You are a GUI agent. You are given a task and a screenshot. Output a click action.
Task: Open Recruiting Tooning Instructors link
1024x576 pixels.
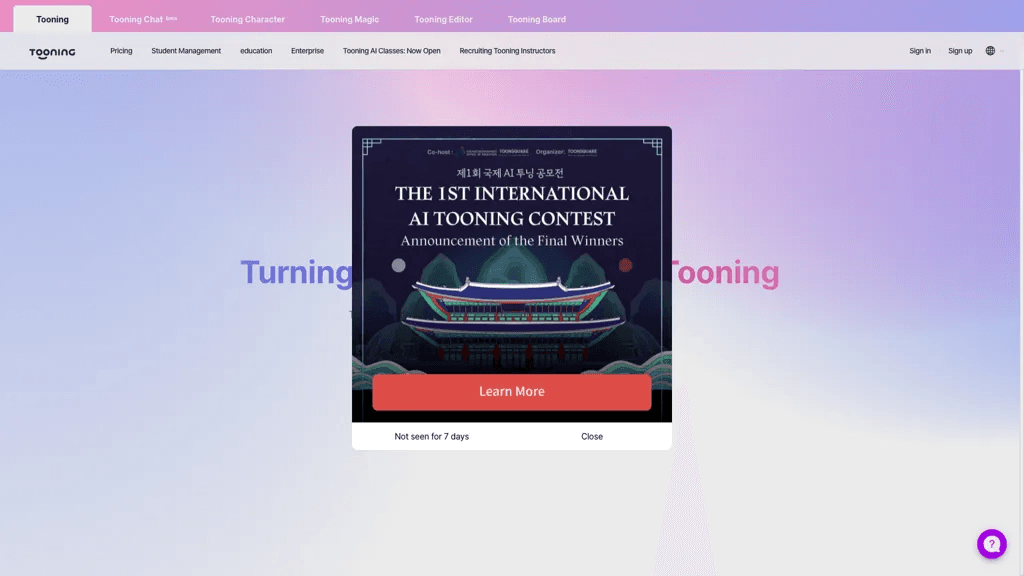(x=507, y=51)
